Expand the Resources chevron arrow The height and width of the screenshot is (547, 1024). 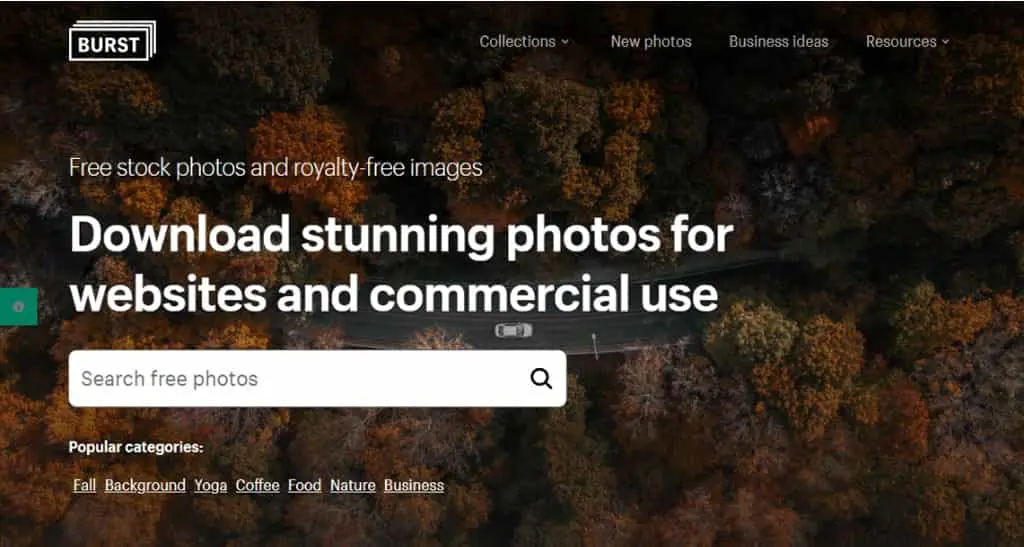945,42
